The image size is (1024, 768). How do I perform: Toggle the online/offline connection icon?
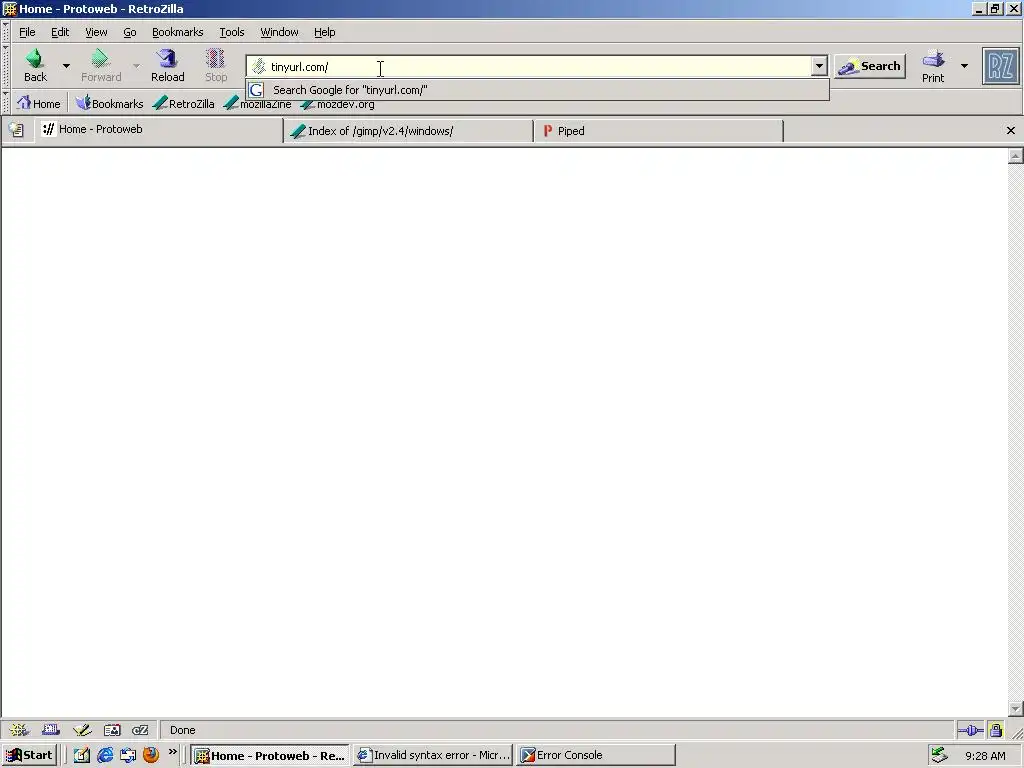pyautogui.click(x=970, y=730)
